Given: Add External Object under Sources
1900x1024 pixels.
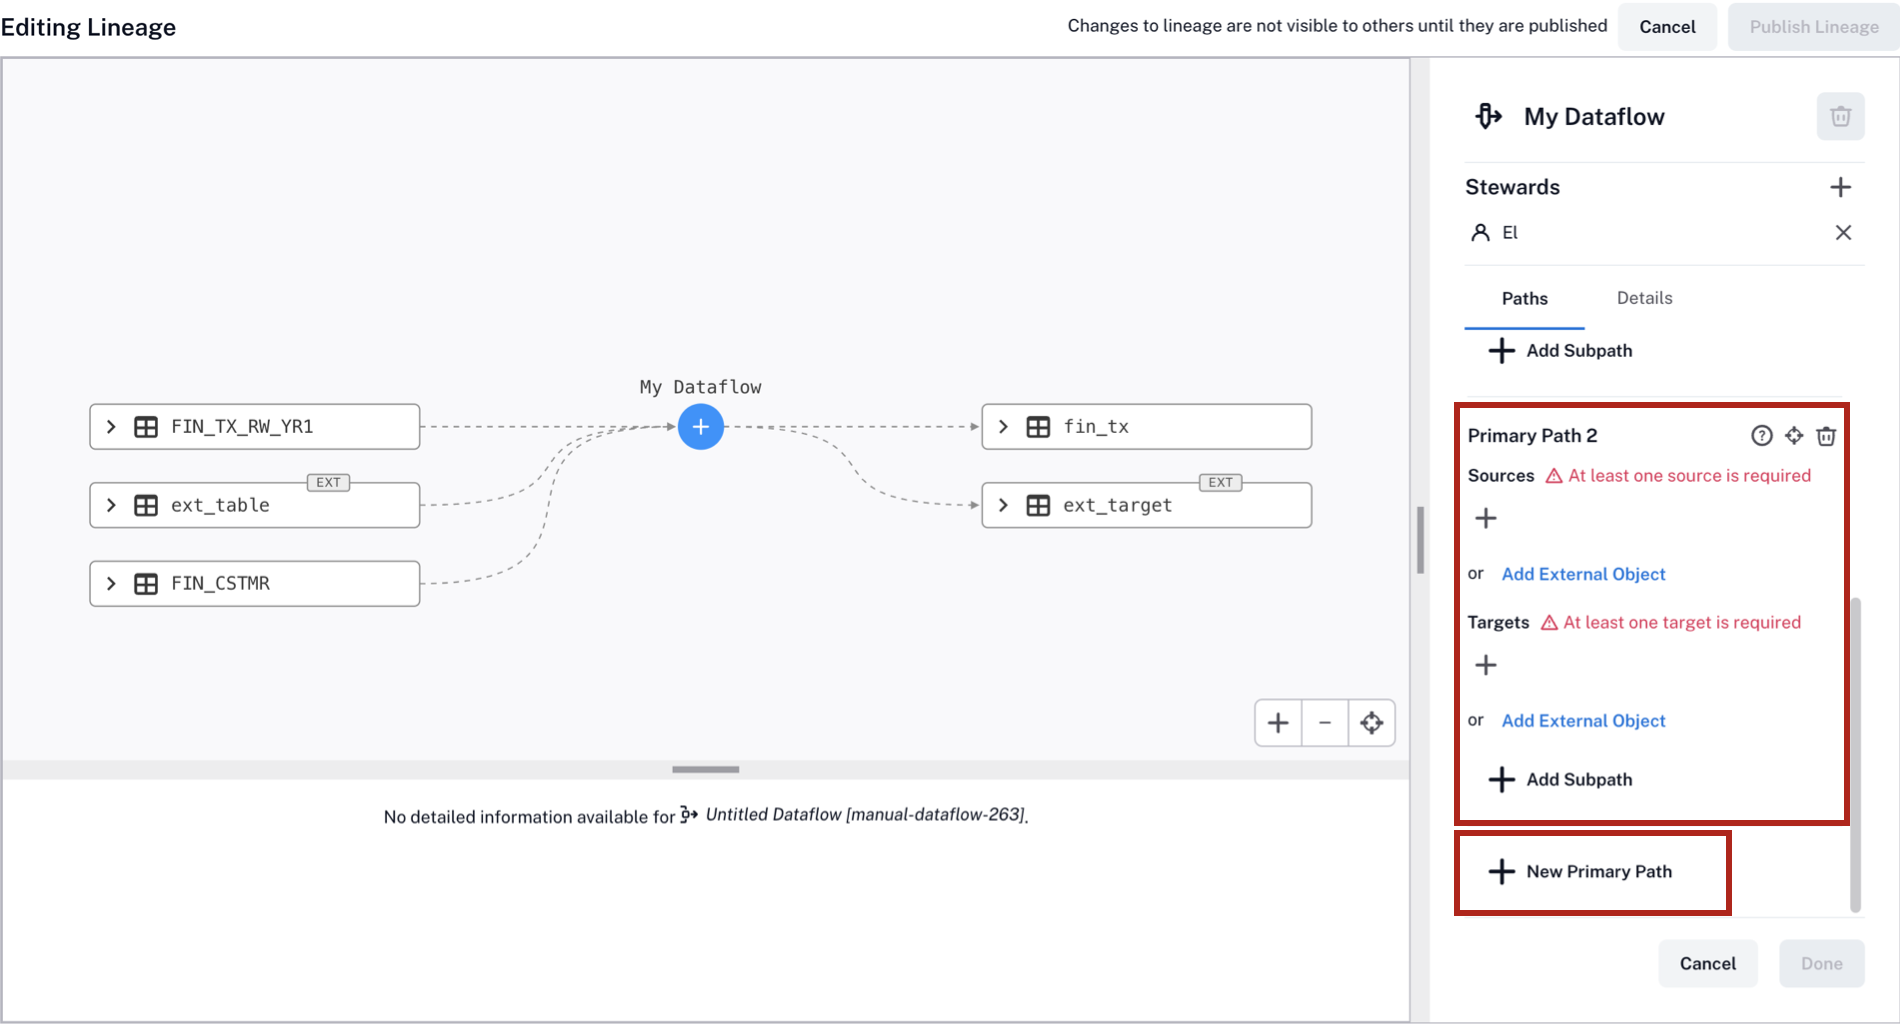Looking at the screenshot, I should point(1583,574).
